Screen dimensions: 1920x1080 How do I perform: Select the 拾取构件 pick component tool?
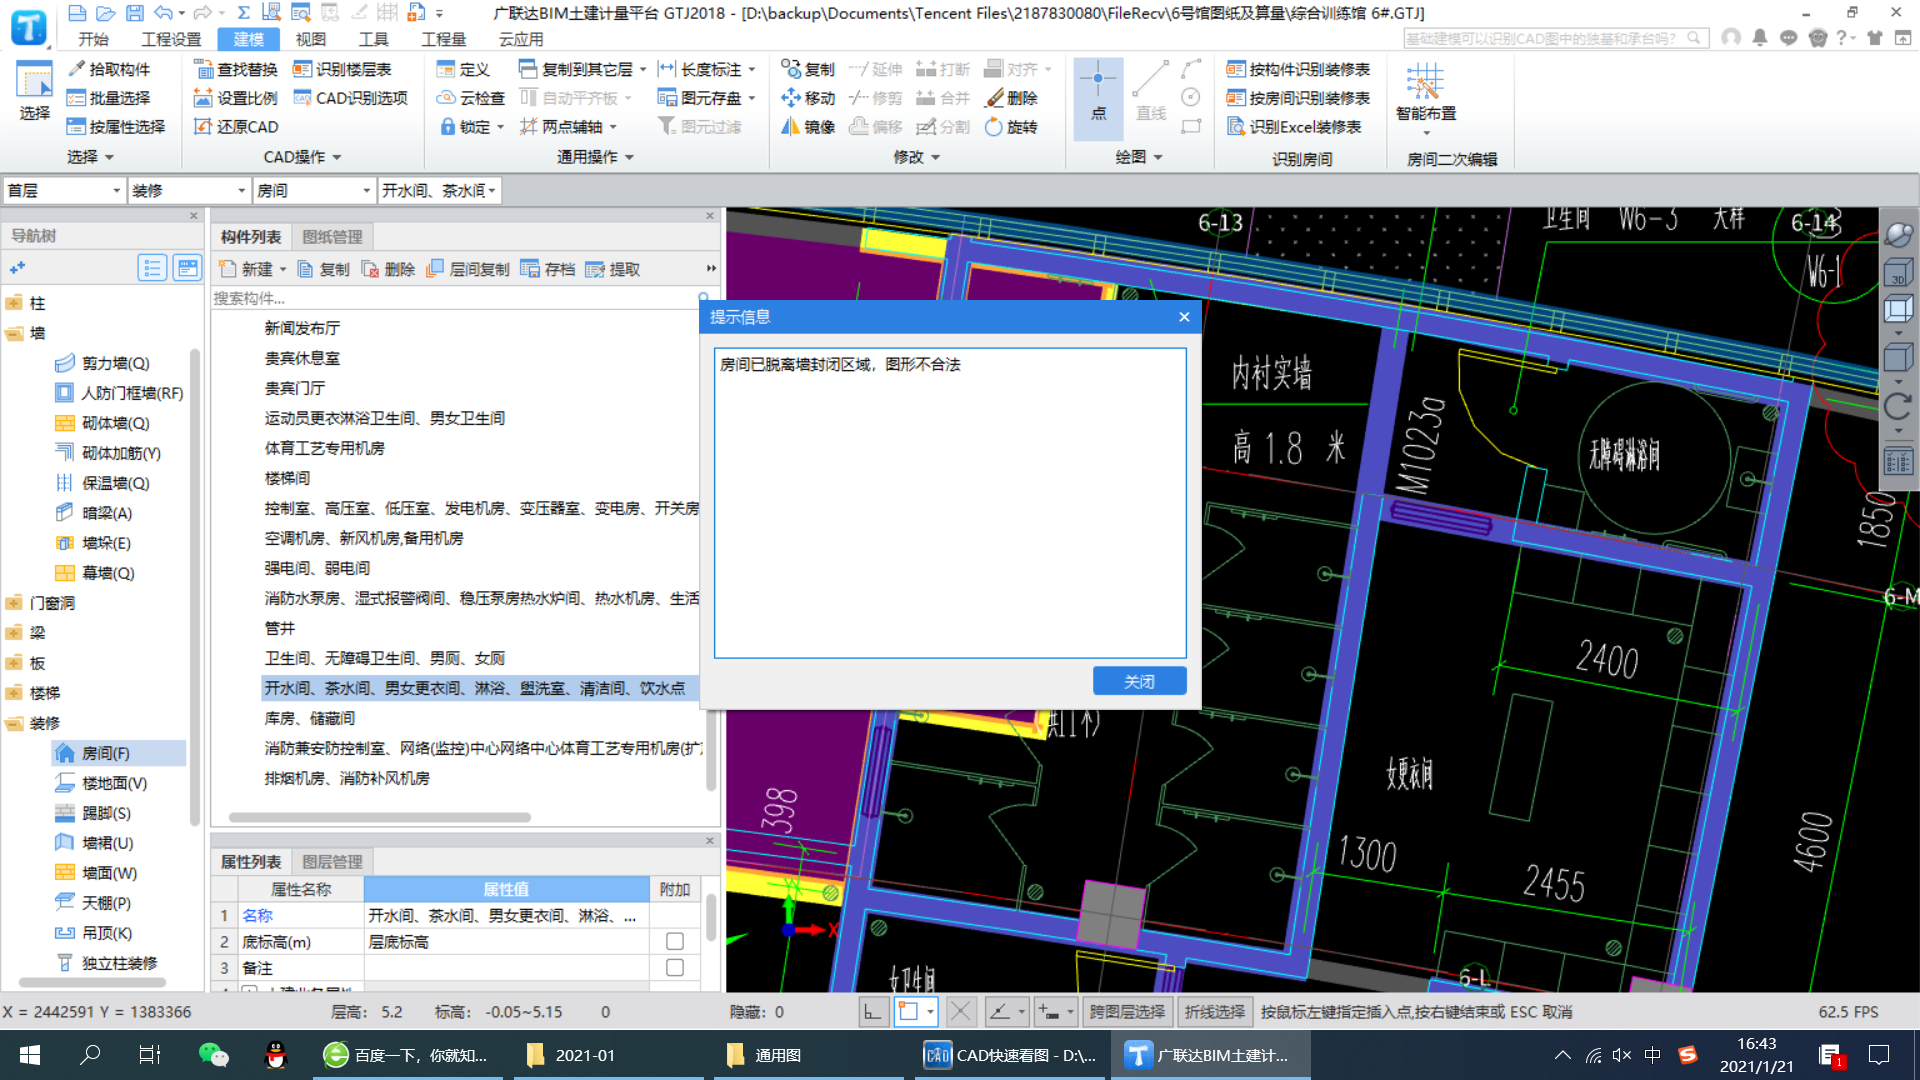tap(108, 69)
